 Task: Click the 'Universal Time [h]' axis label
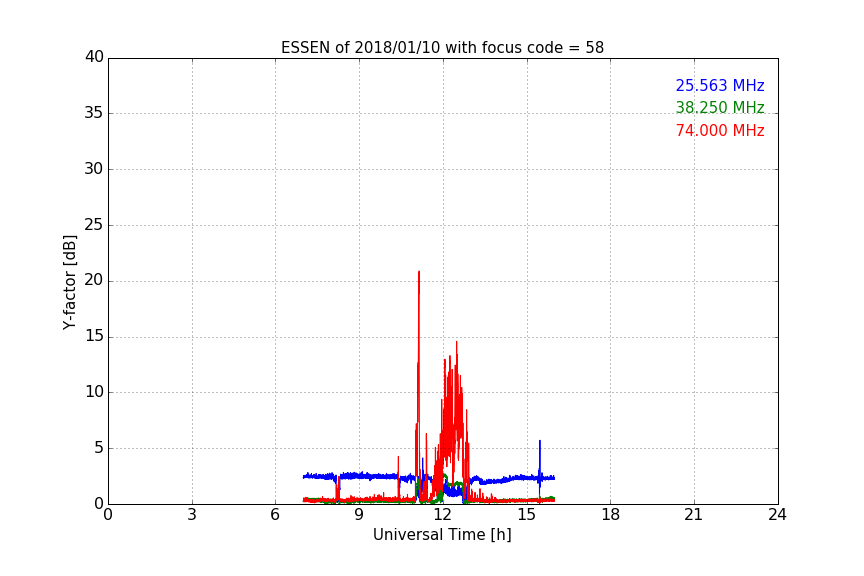point(442,535)
